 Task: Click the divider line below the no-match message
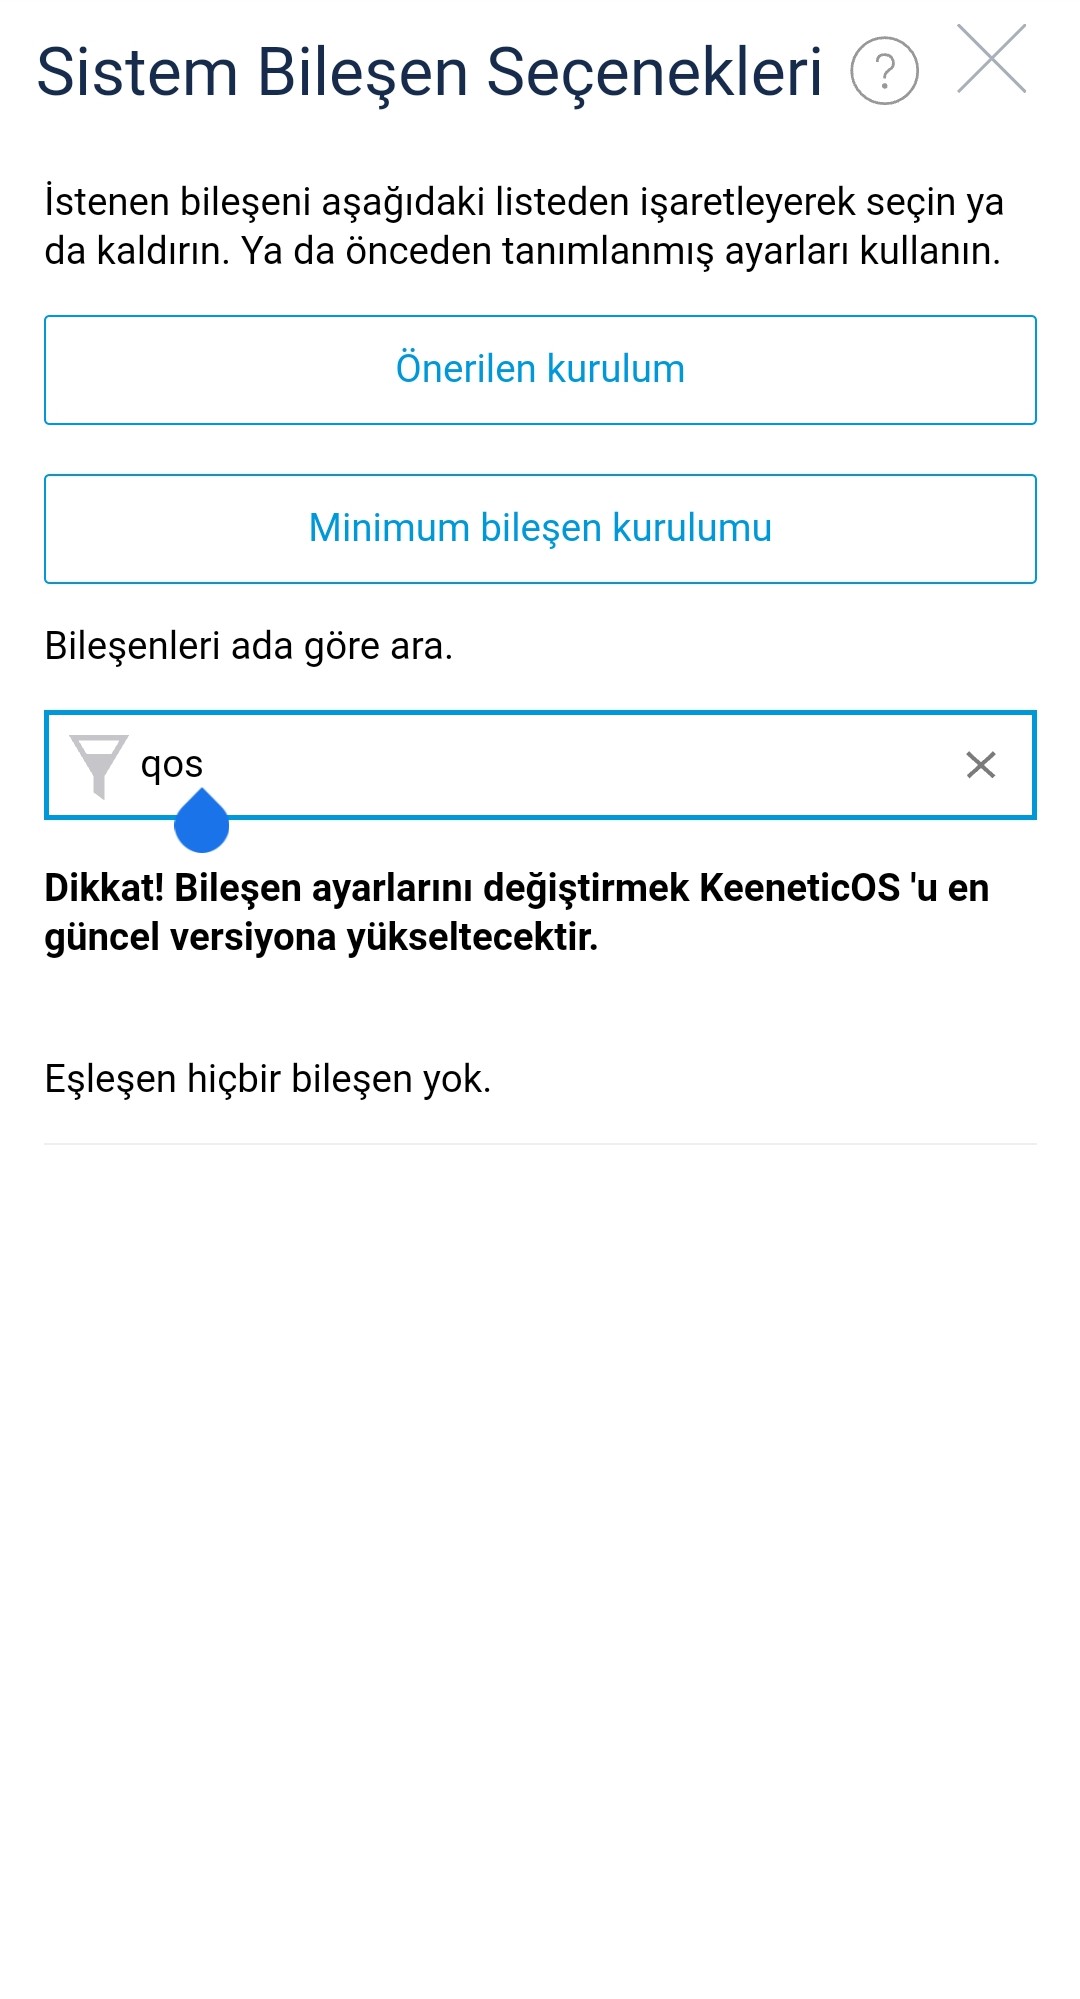pos(540,1143)
